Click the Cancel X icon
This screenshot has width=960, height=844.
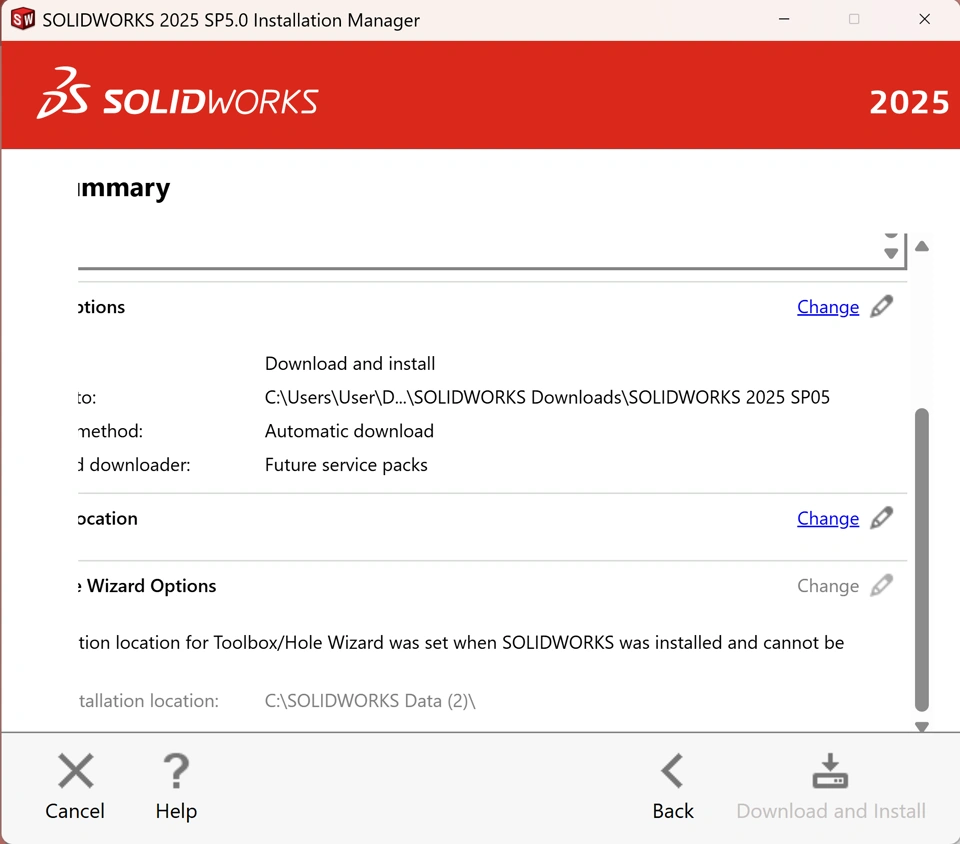[x=75, y=772]
